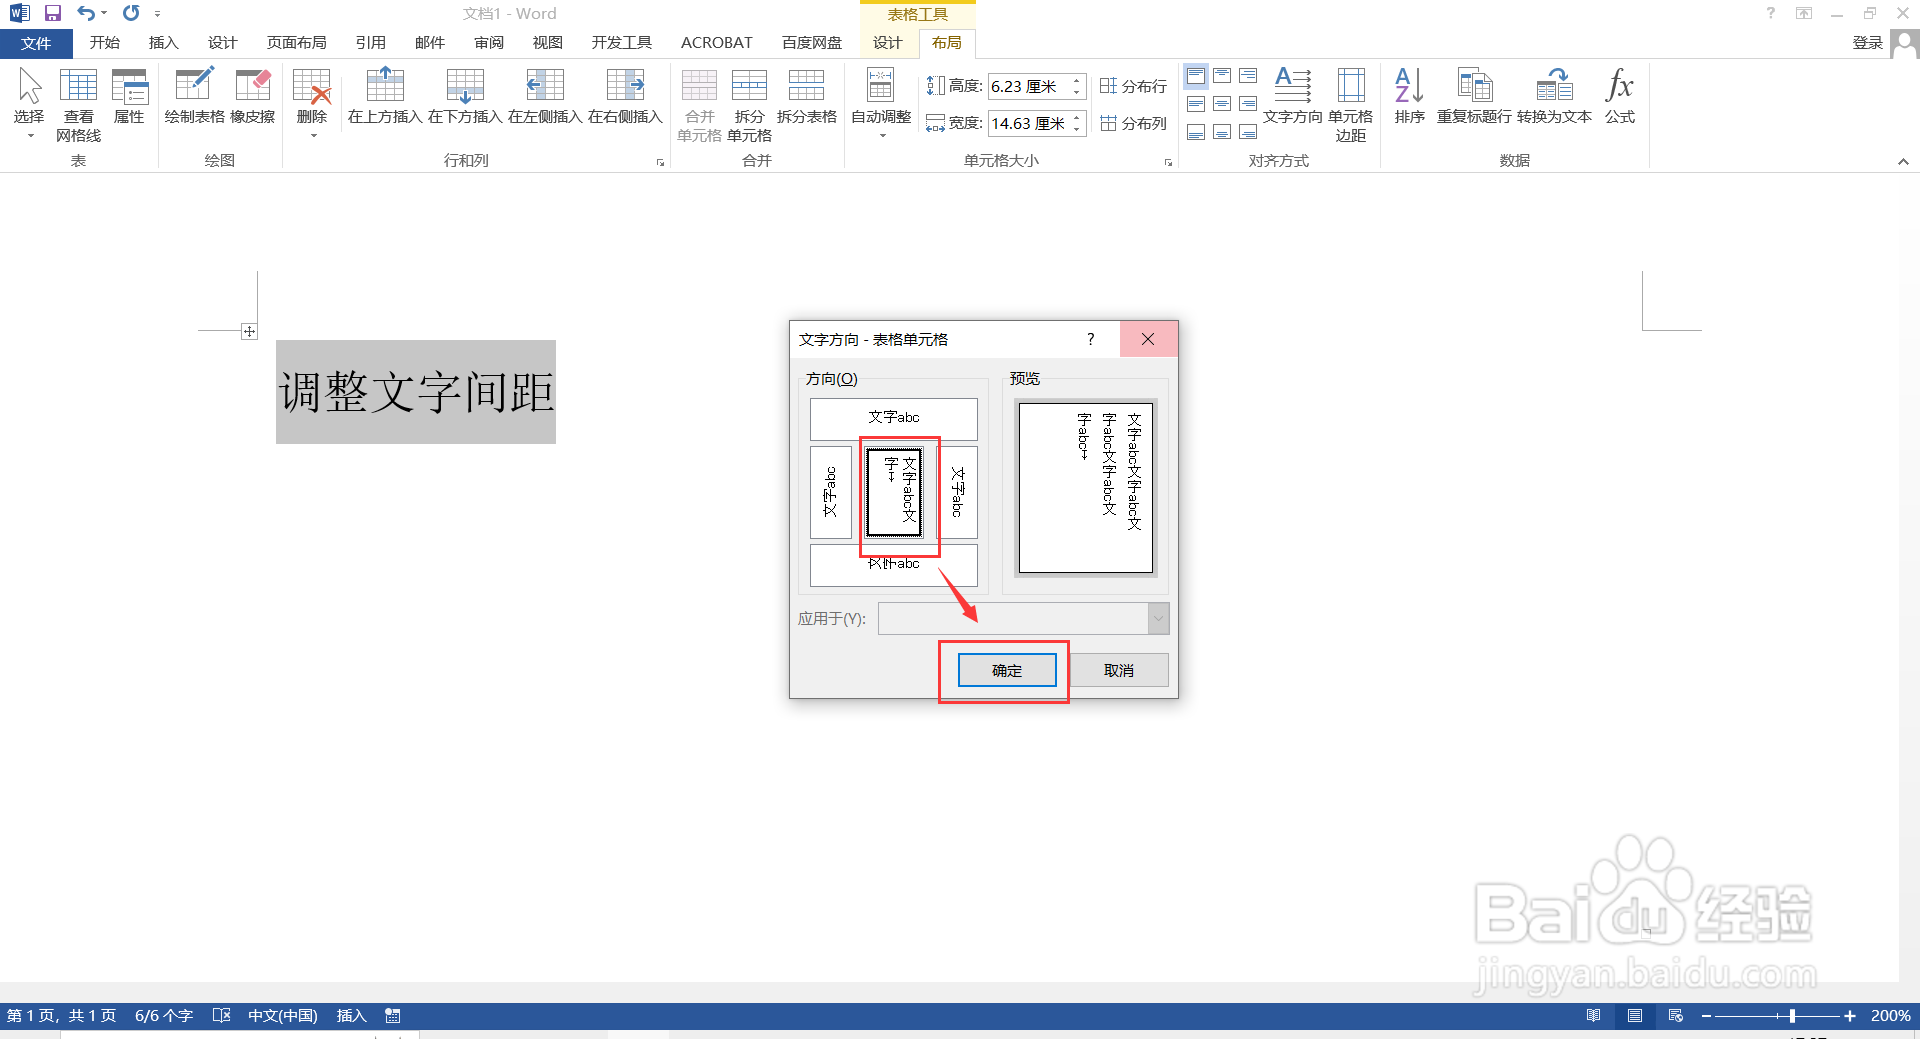The image size is (1920, 1039).
Task: Choose right rotated vertical text orientation
Action: pyautogui.click(x=958, y=492)
